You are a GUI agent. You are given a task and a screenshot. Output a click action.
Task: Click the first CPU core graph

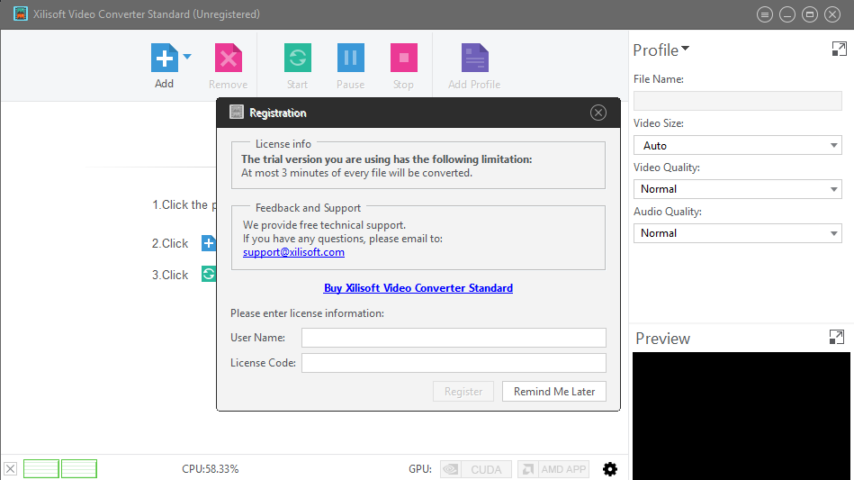point(41,469)
